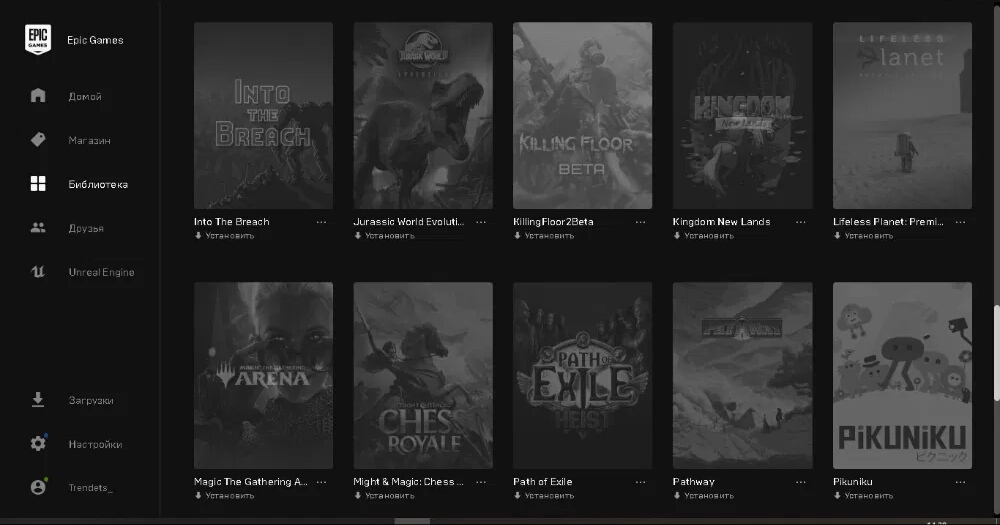Open the three-dot menu for Pathway
Screen dimensions: 1000x525
(800, 482)
